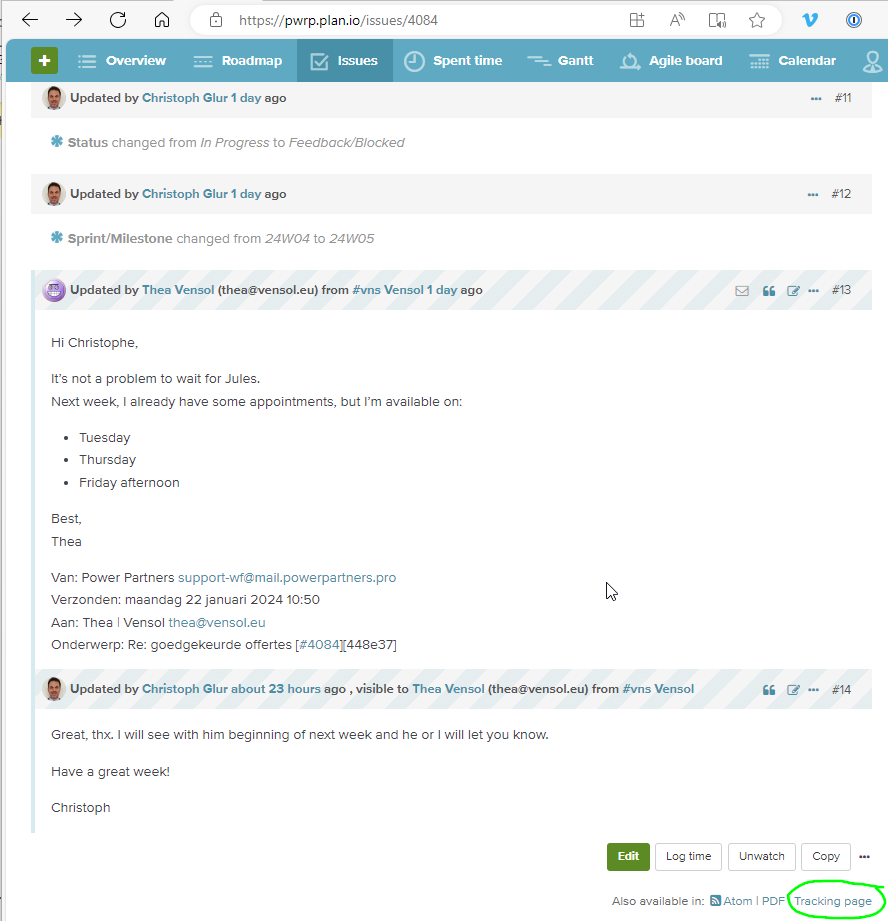Open the Calendar tab
The image size is (888, 921).
click(793, 60)
